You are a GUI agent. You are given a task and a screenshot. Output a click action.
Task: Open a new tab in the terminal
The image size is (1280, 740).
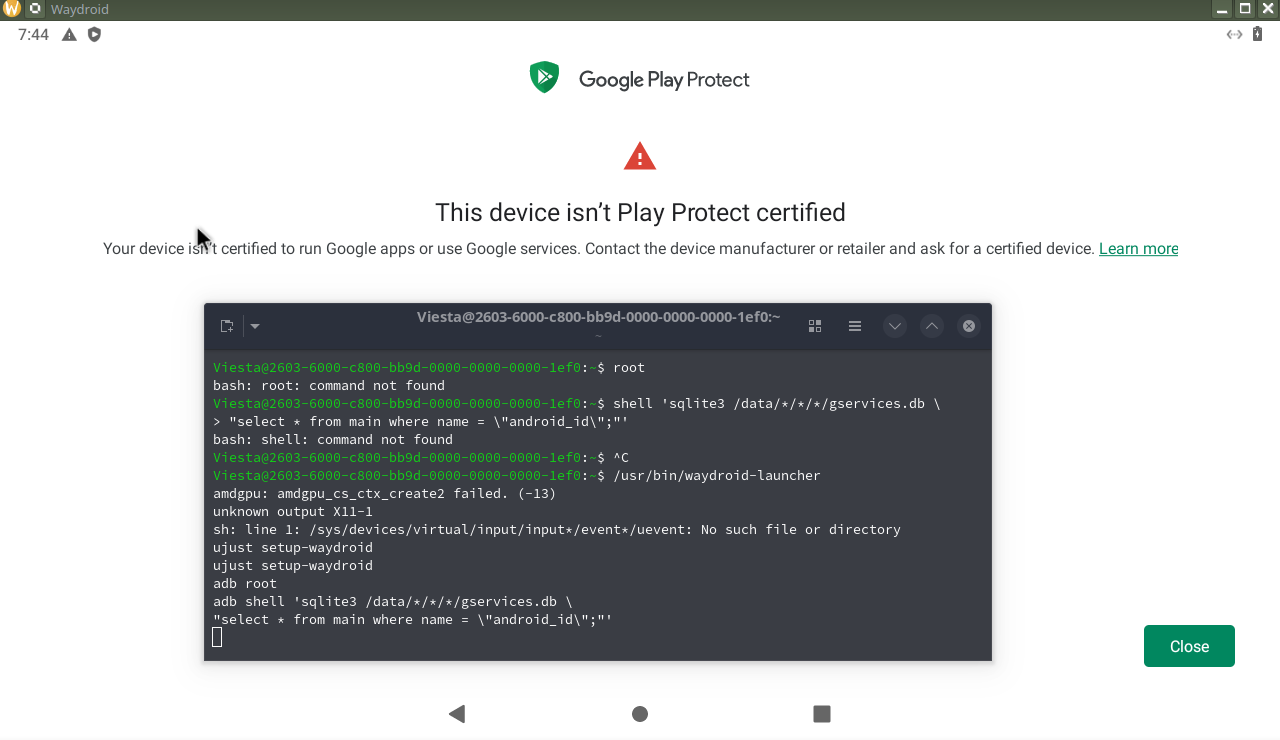(227, 326)
